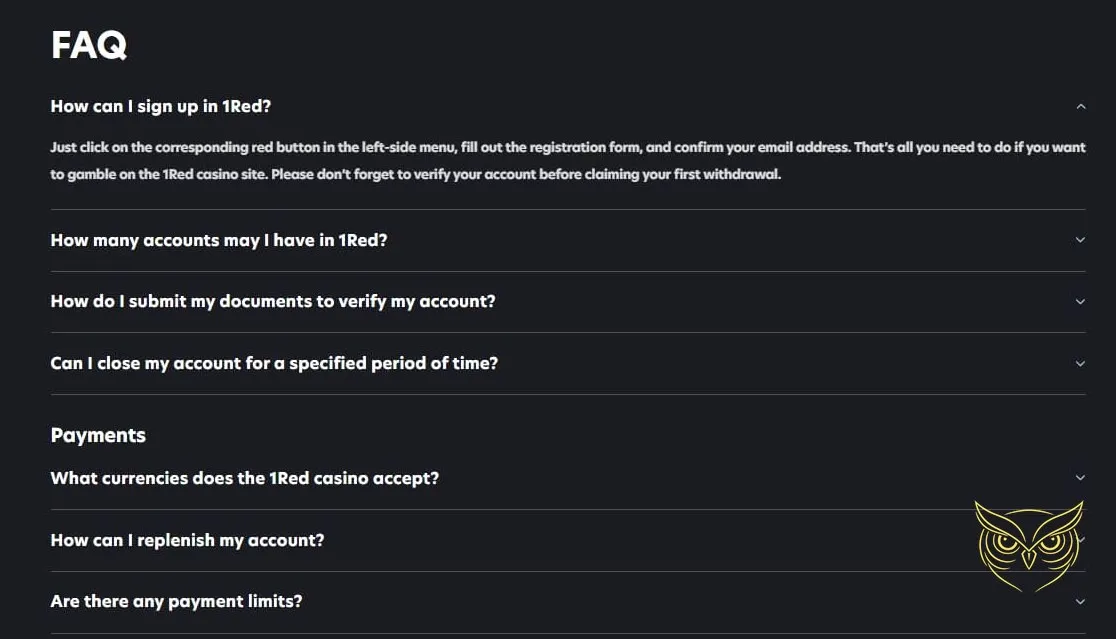Image resolution: width=1116 pixels, height=639 pixels.
Task: Select the 'Payments' section heading
Action: tap(98, 435)
